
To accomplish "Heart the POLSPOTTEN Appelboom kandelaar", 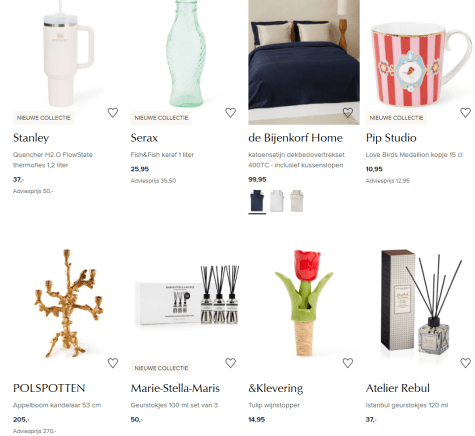I will click(113, 363).
